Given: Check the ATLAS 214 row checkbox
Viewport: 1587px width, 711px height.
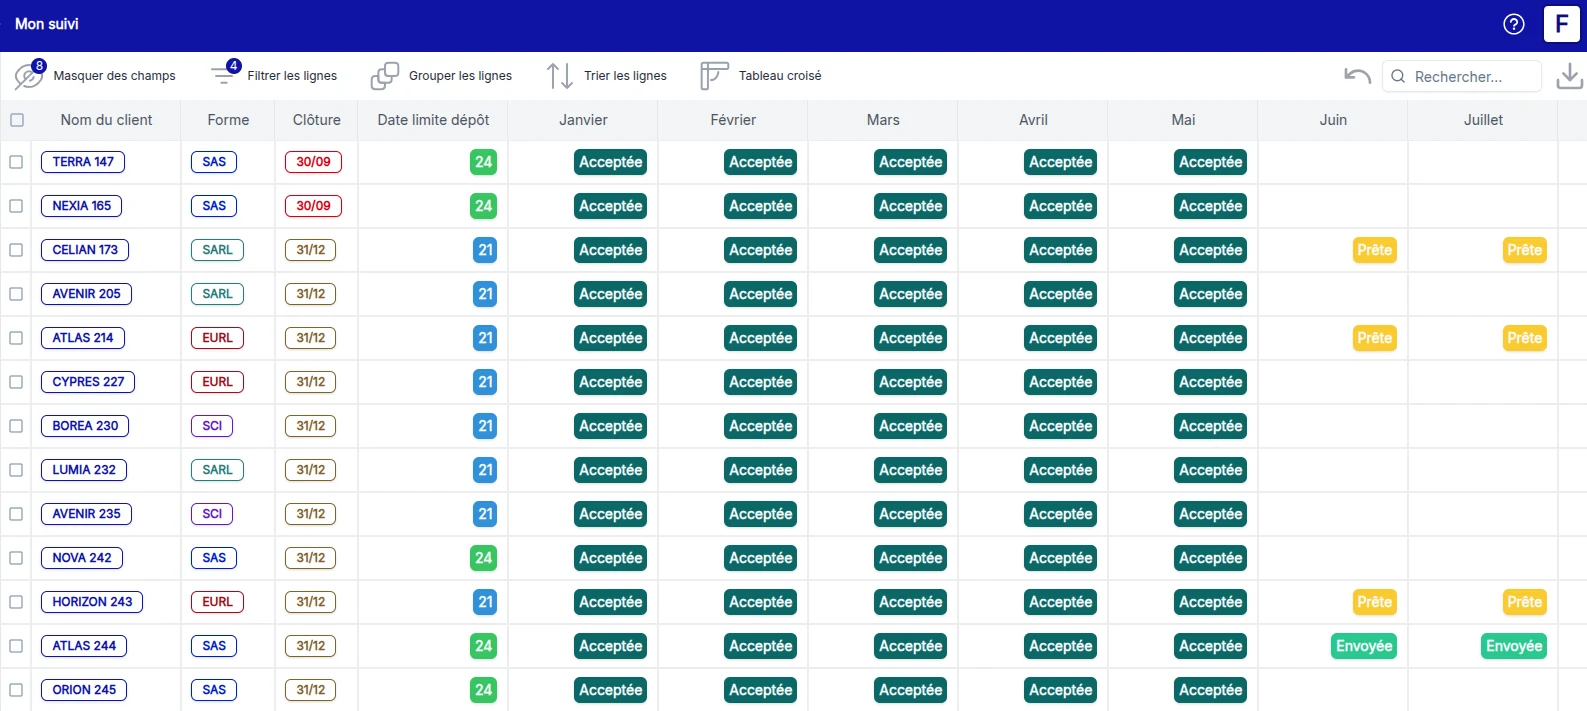Looking at the screenshot, I should tap(16, 338).
